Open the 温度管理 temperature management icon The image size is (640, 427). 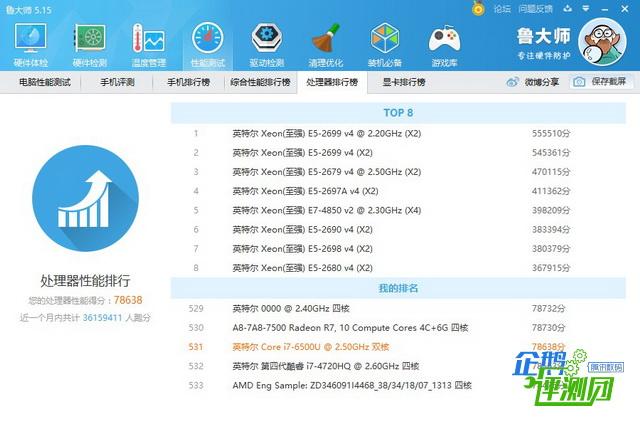(x=149, y=45)
